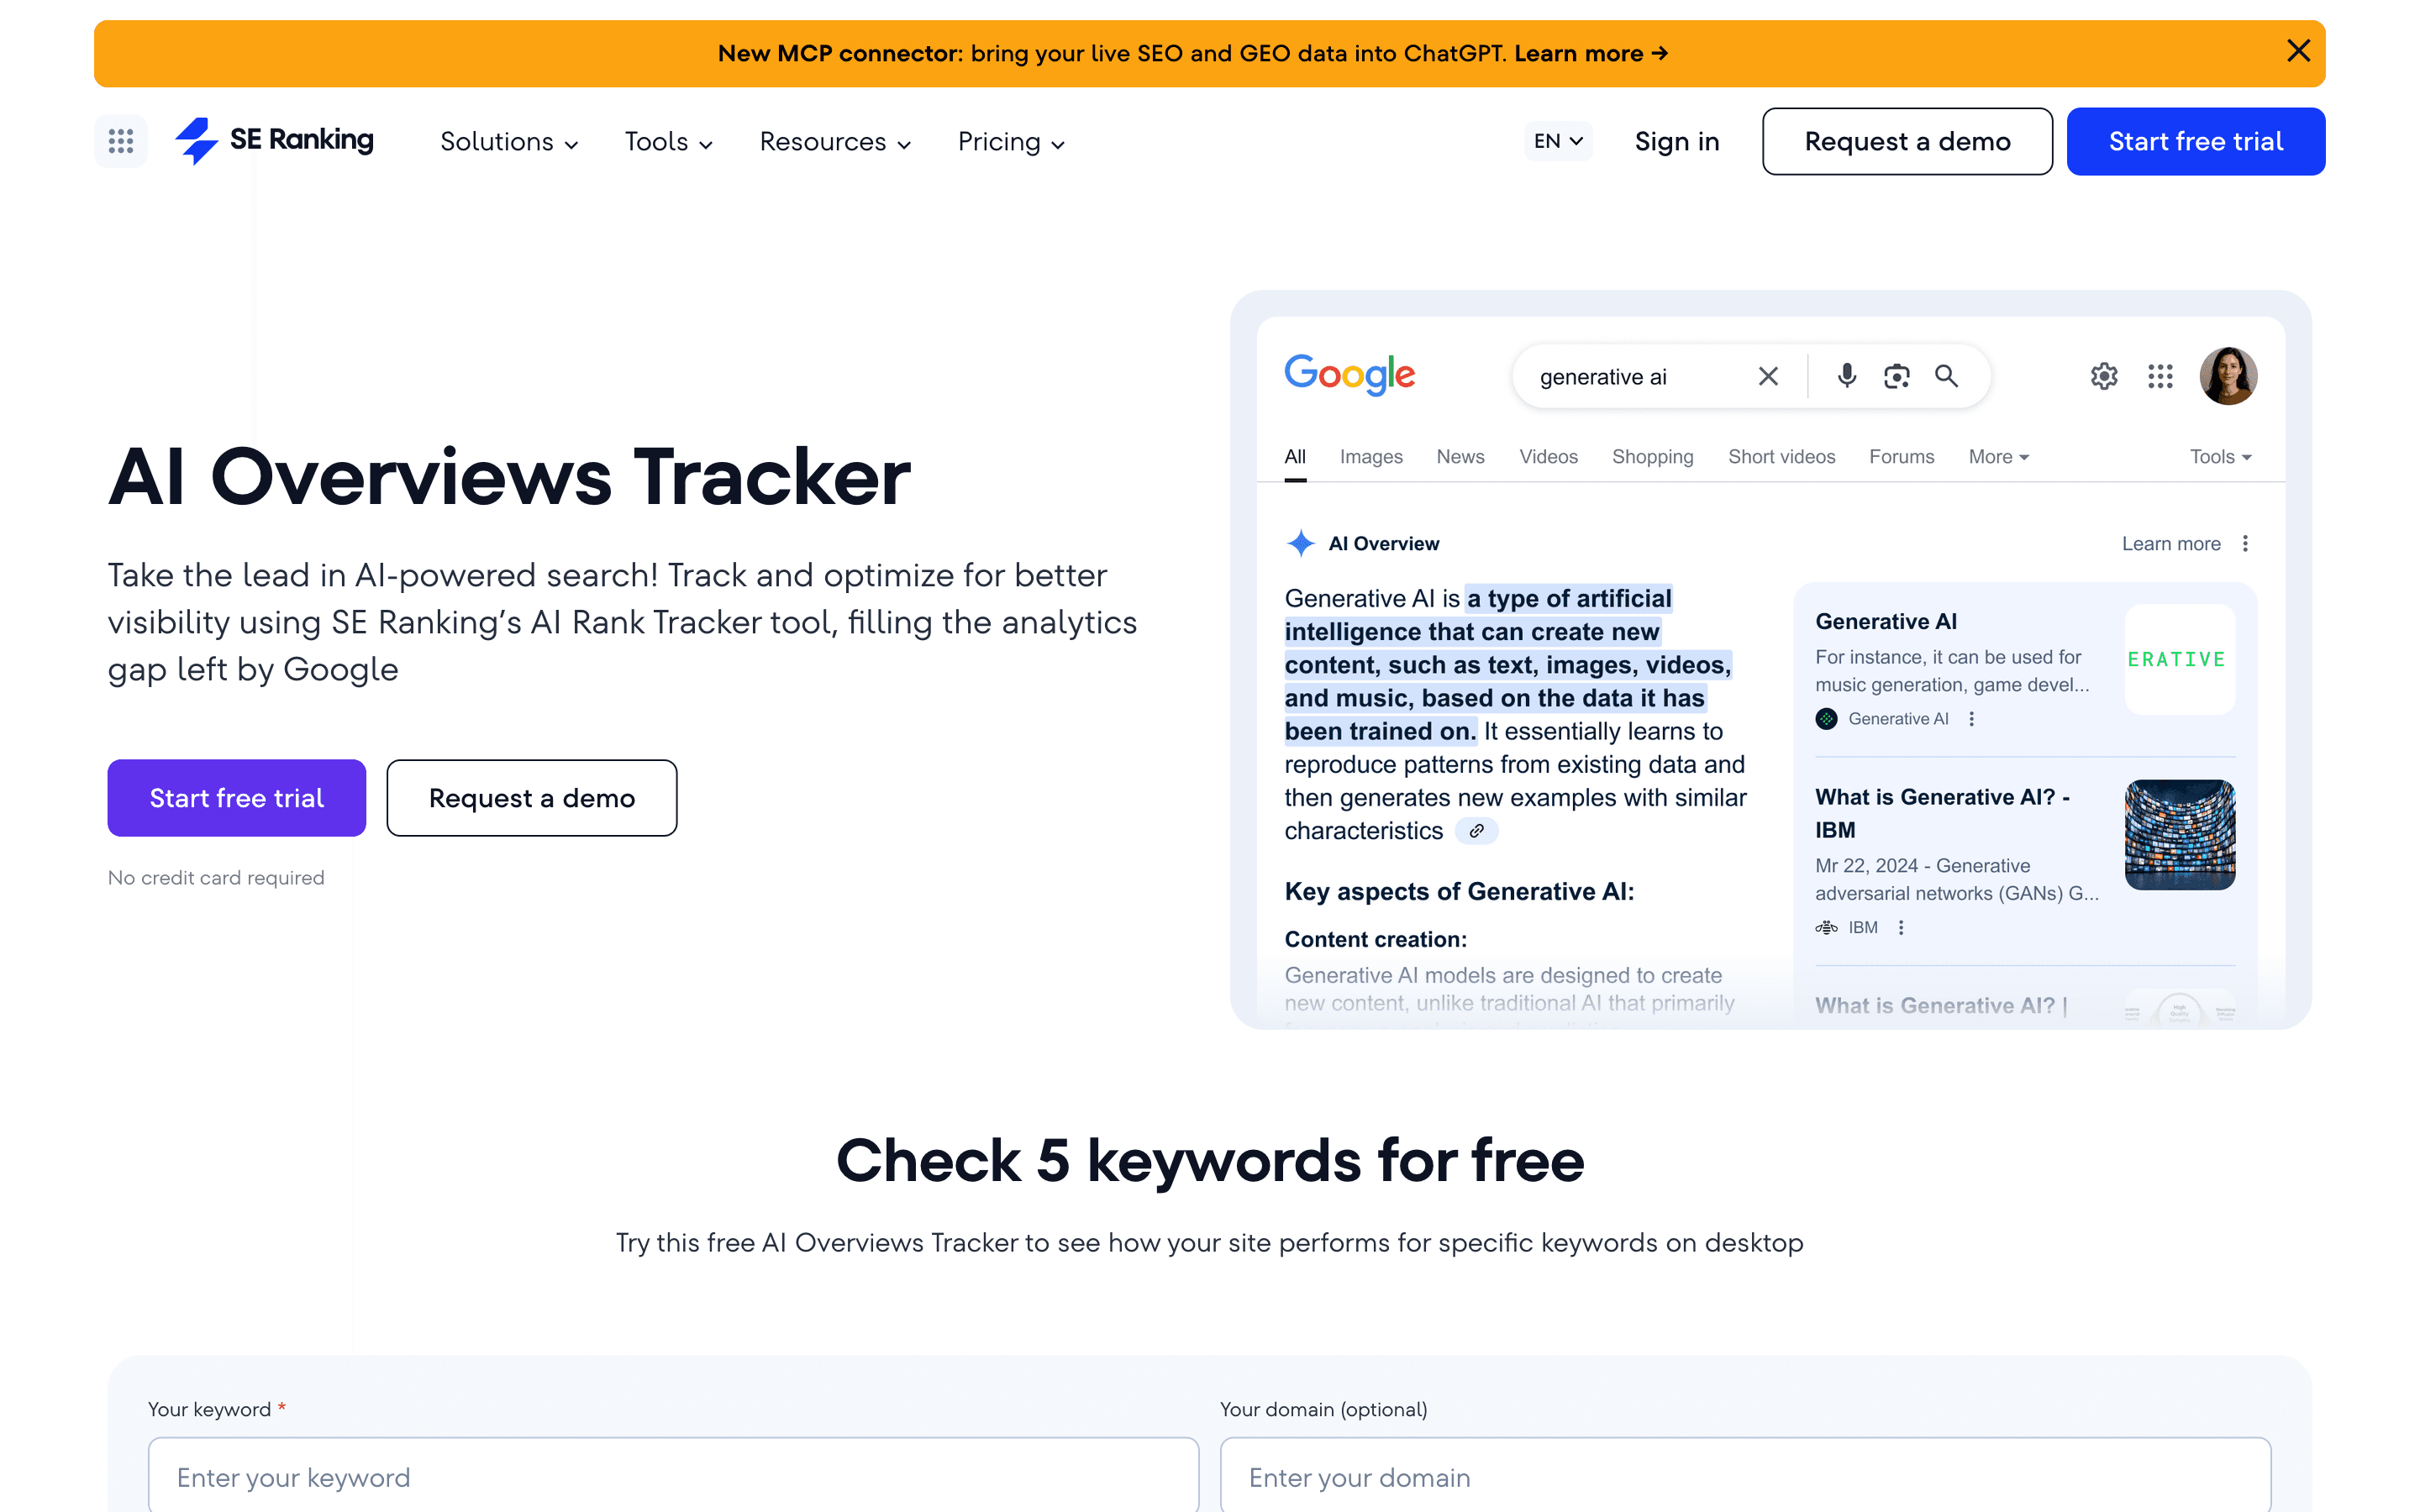Click the camera image search icon
The height and width of the screenshot is (1512, 2420).
click(x=1896, y=376)
